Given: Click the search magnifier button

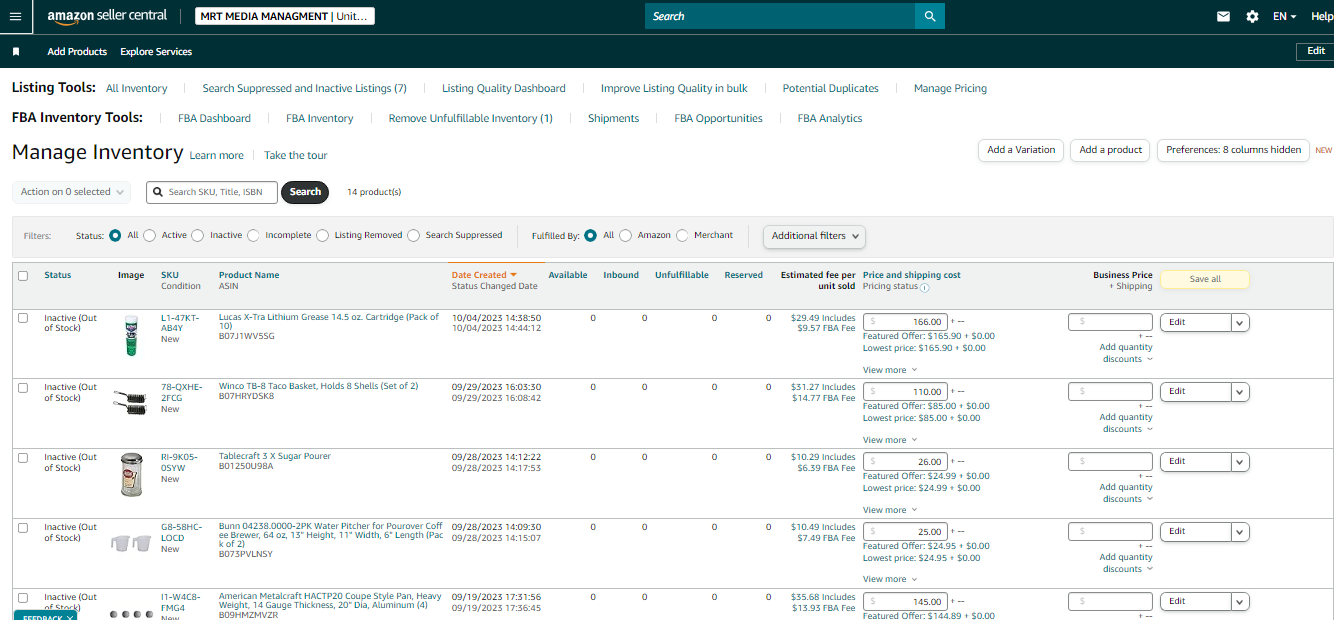Looking at the screenshot, I should pyautogui.click(x=930, y=16).
